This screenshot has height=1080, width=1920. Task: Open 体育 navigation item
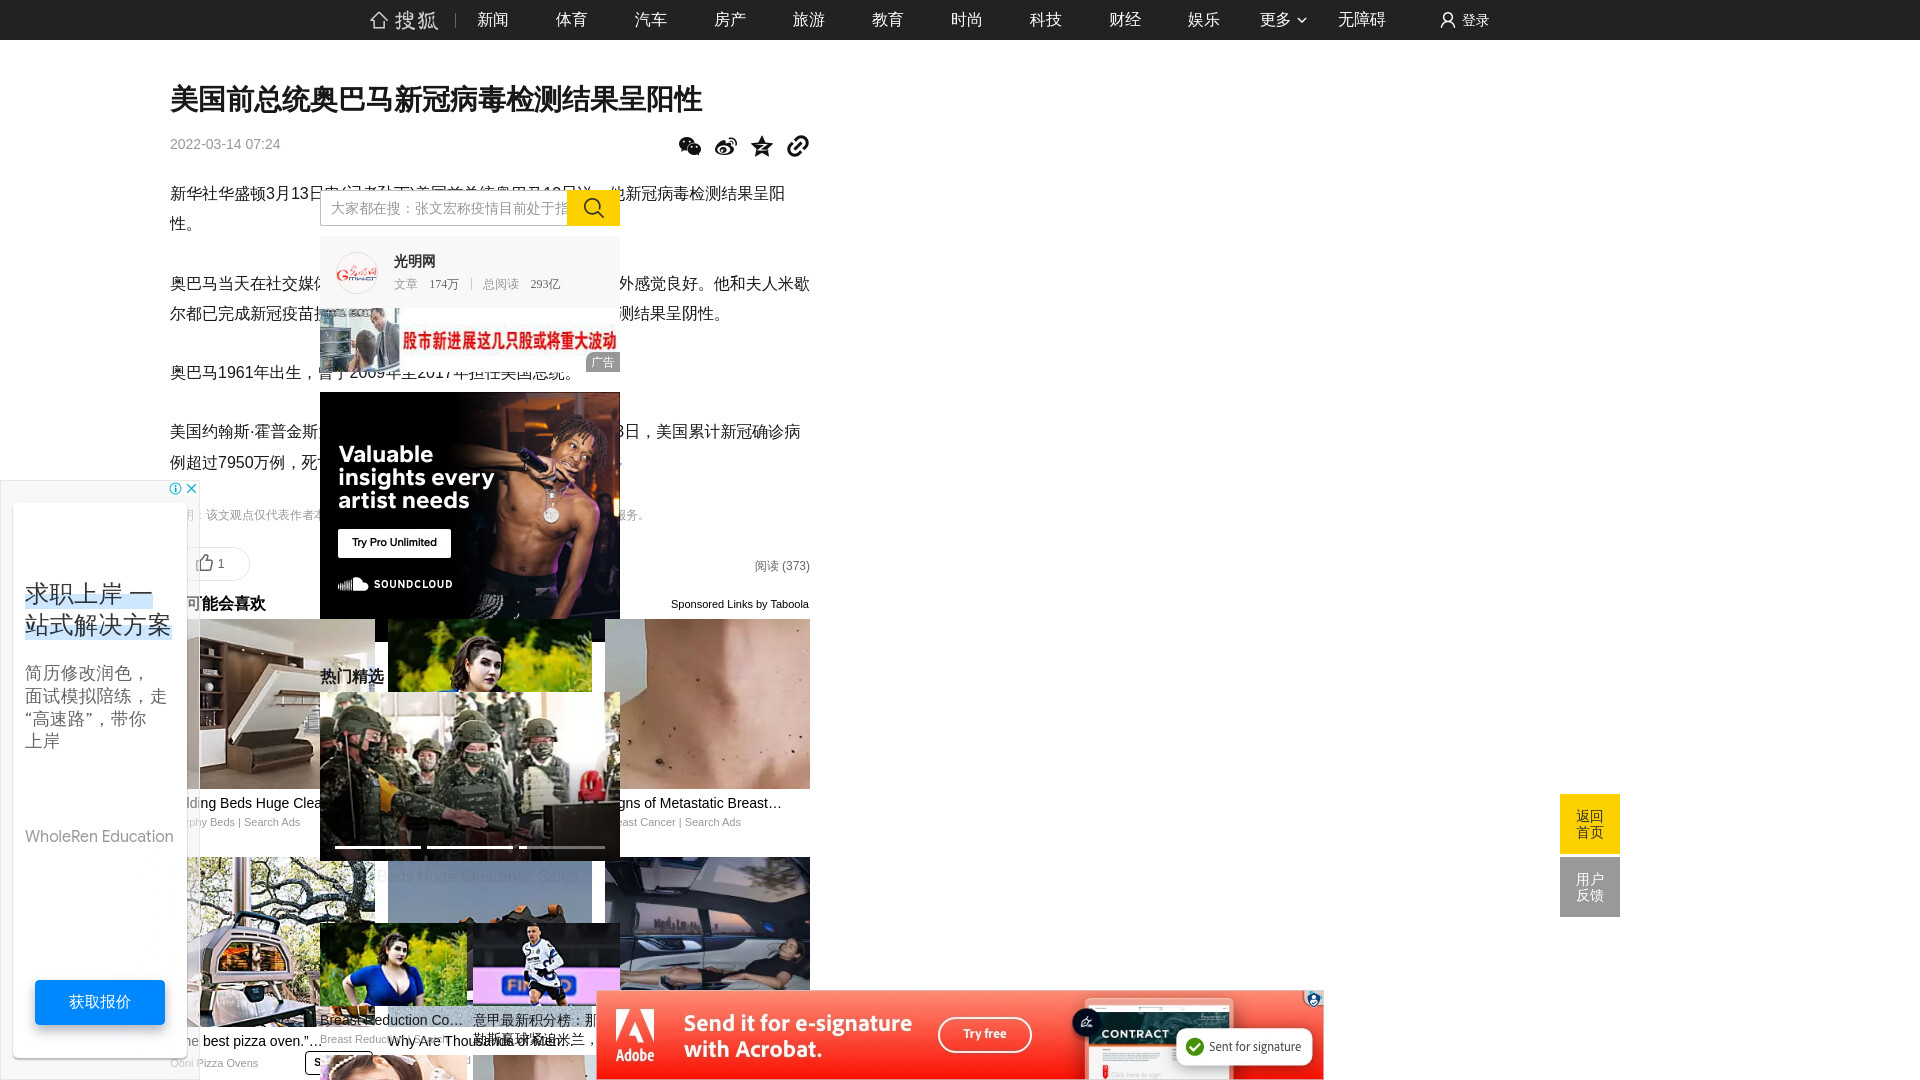click(572, 20)
